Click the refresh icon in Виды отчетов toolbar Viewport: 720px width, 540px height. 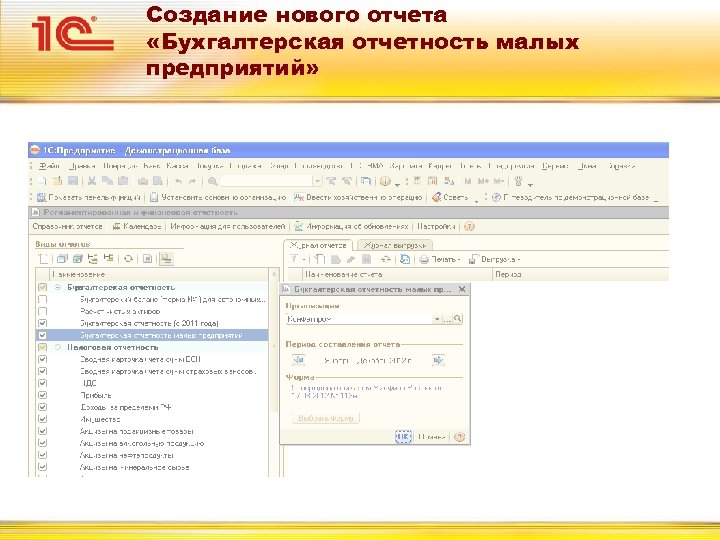point(129,259)
